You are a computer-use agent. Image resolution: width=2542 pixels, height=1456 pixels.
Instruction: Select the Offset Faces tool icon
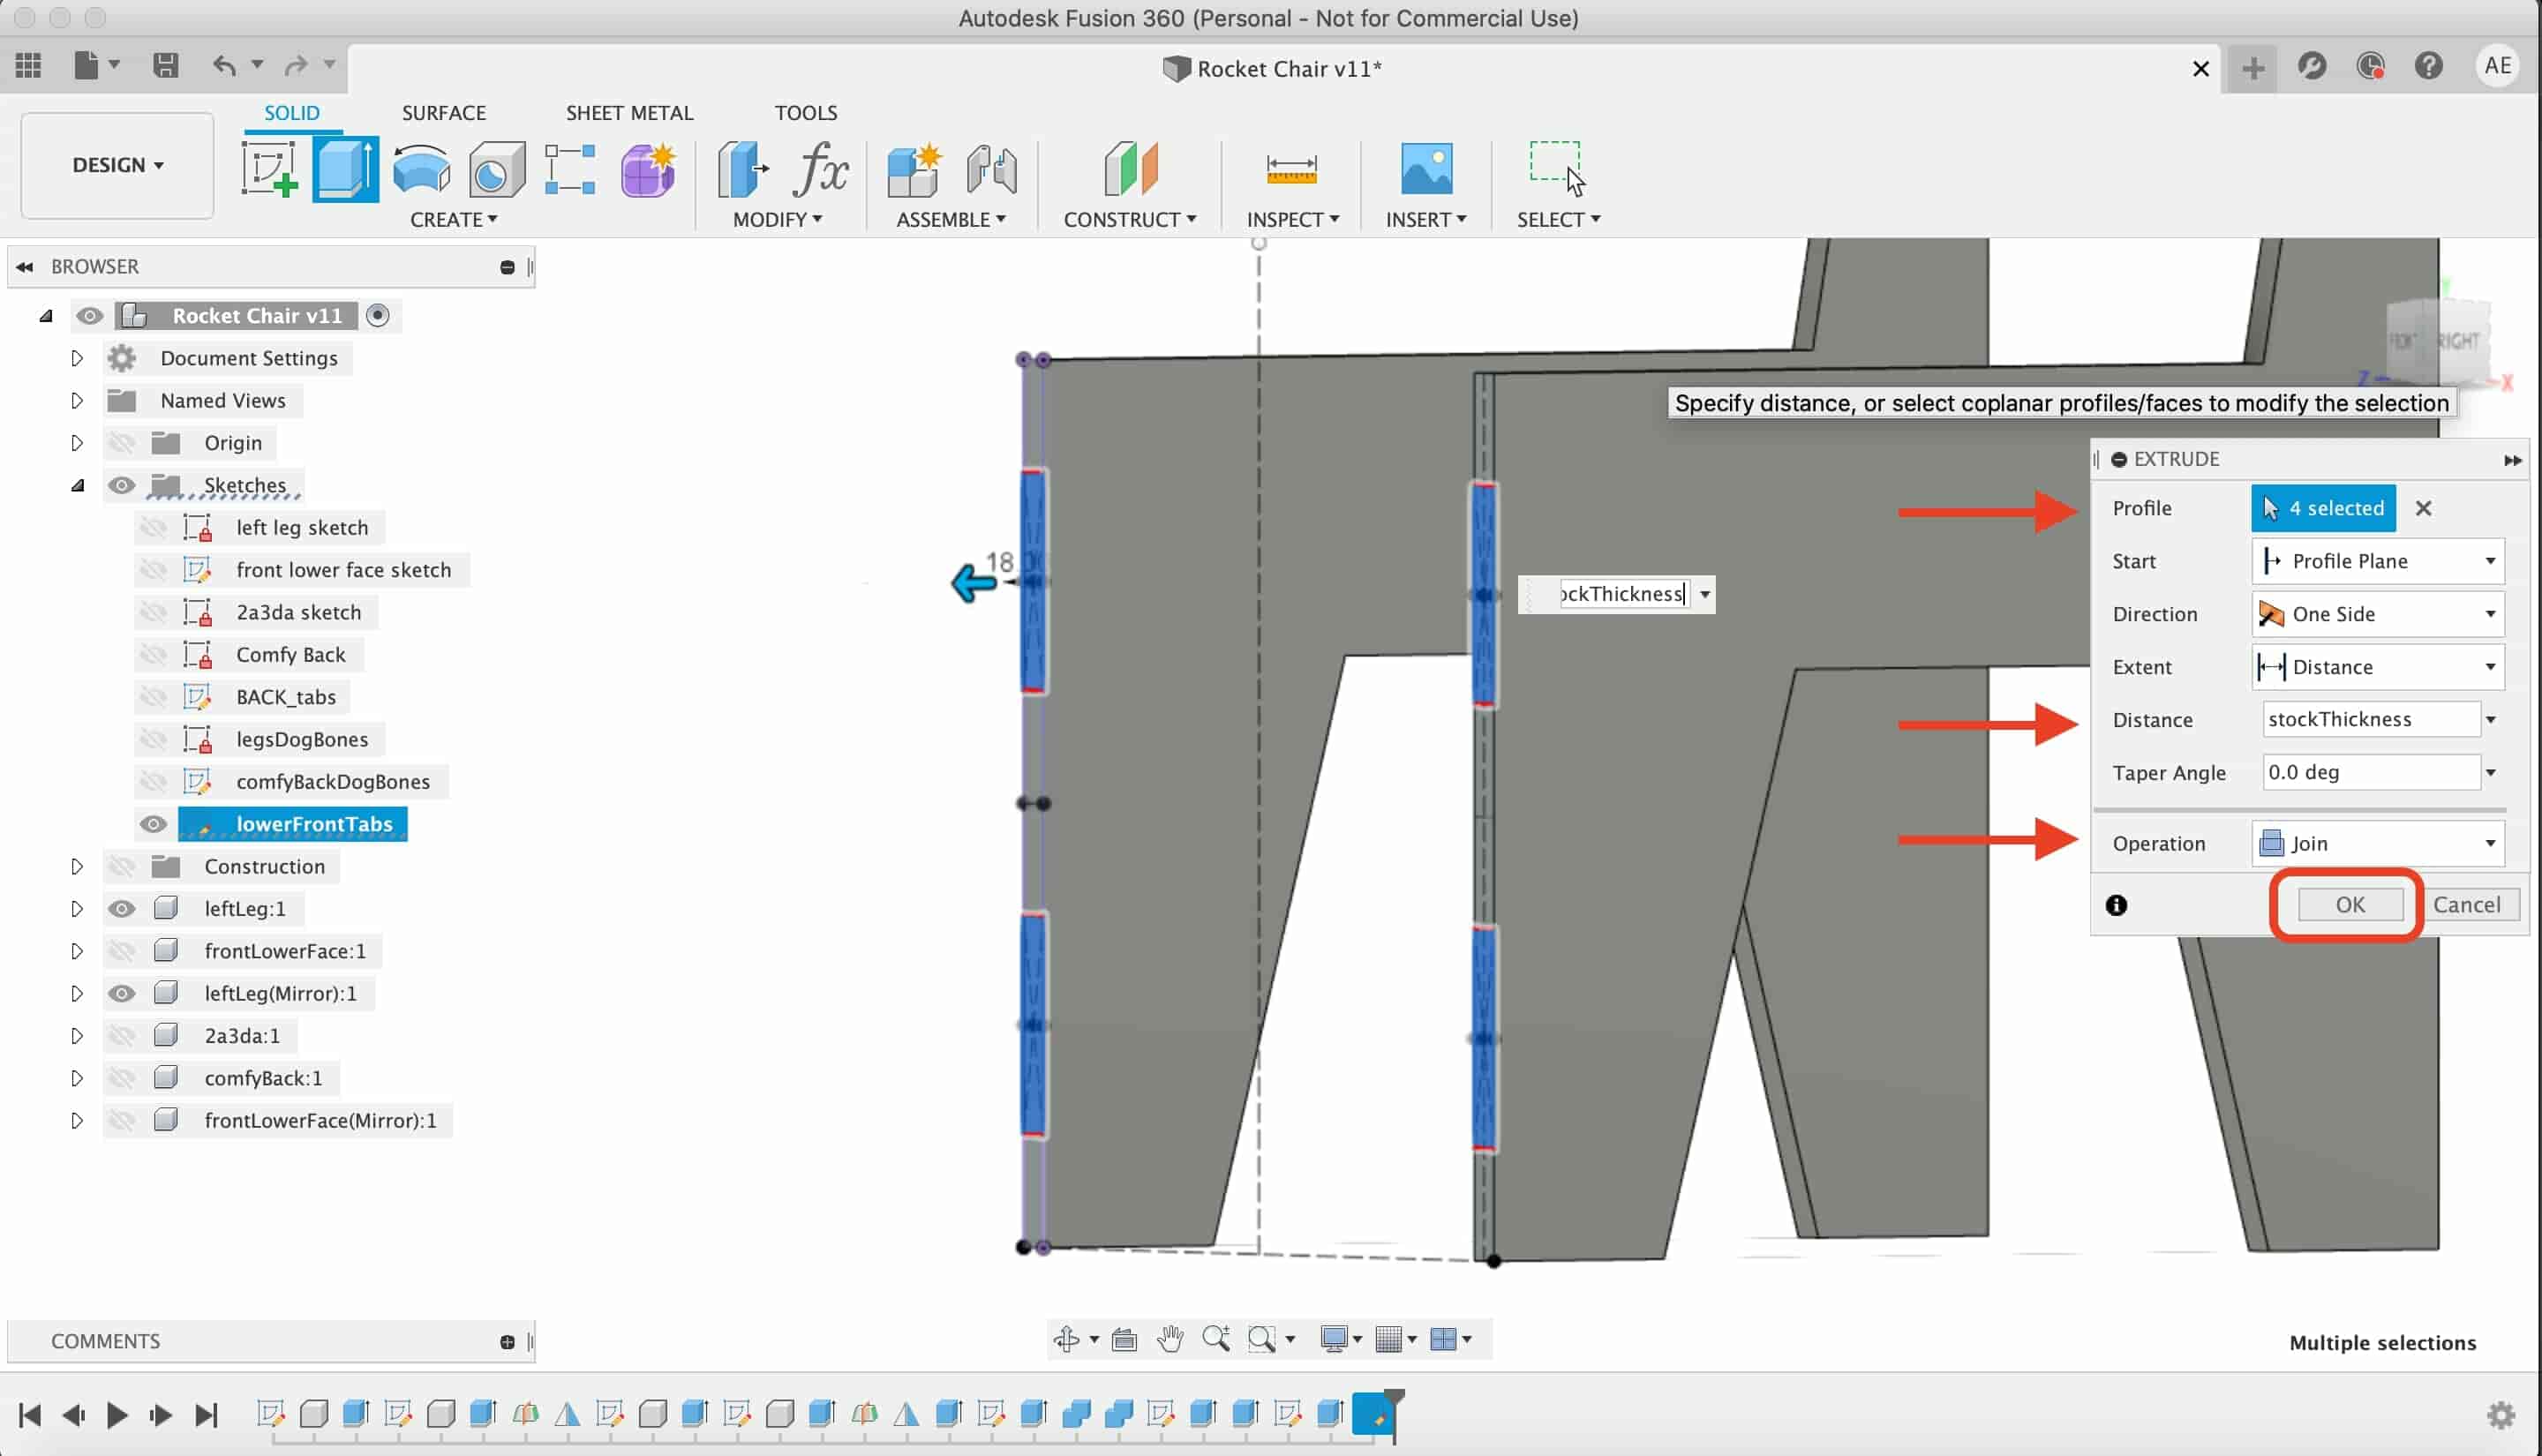(742, 168)
